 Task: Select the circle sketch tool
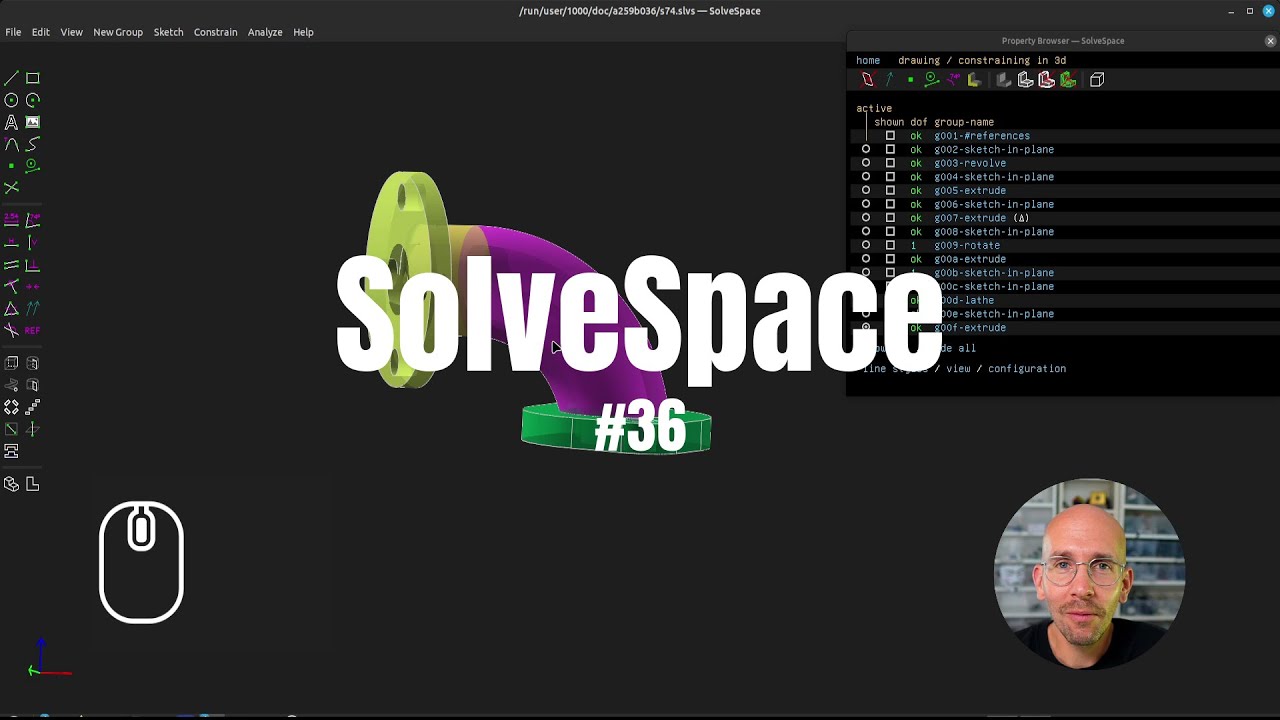pyautogui.click(x=11, y=100)
